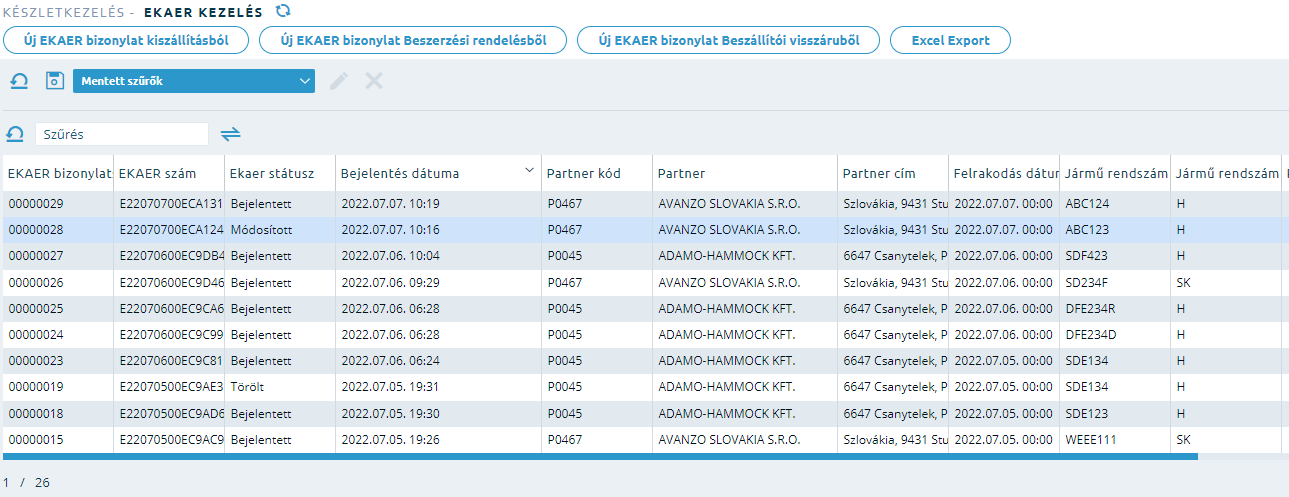
Task: Export the list with Excel Export button
Action: click(951, 40)
